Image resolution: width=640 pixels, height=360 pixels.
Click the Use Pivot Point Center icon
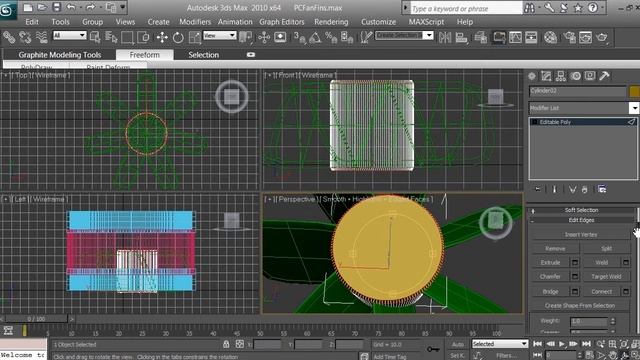(x=246, y=38)
